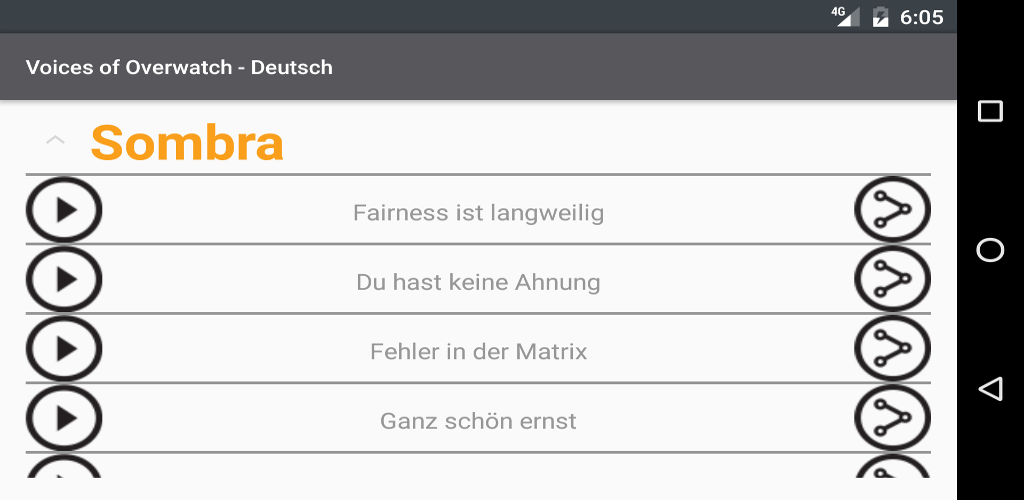The width and height of the screenshot is (1024, 500).
Task: Select the "Fairness ist langweilig" text label
Action: point(478,213)
